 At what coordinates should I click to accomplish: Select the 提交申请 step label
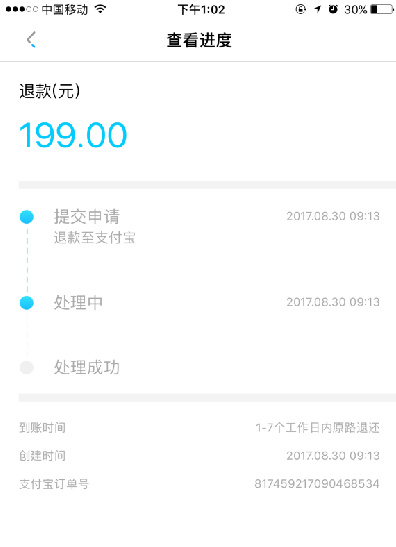[87, 216]
